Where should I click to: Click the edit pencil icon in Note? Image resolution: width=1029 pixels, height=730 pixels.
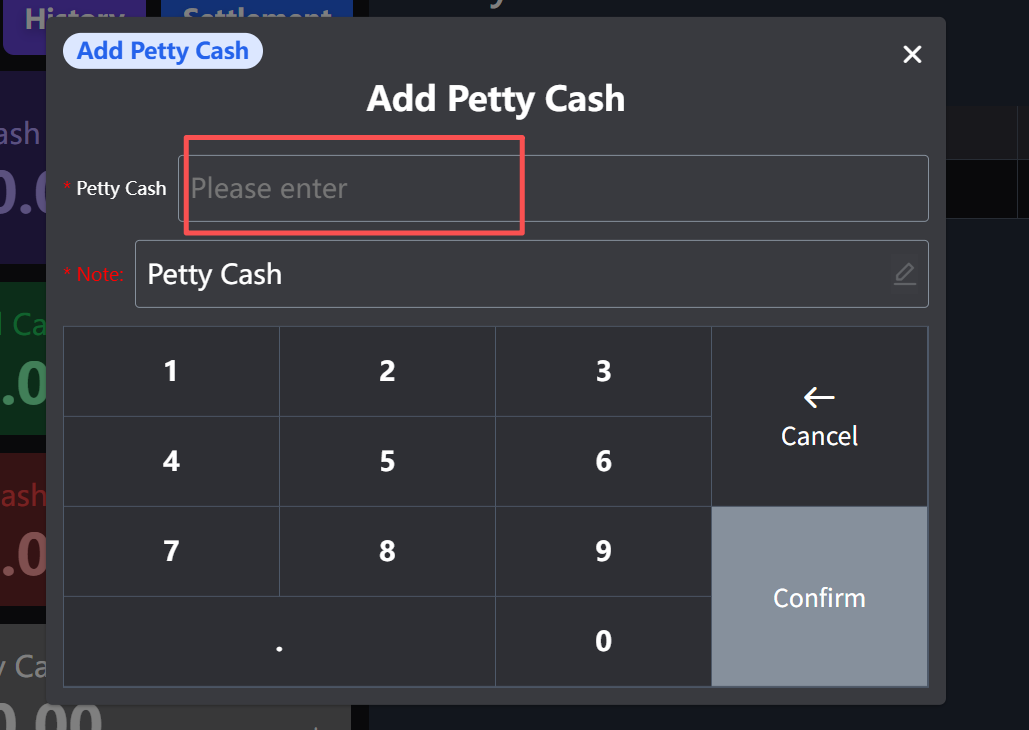coord(904,274)
